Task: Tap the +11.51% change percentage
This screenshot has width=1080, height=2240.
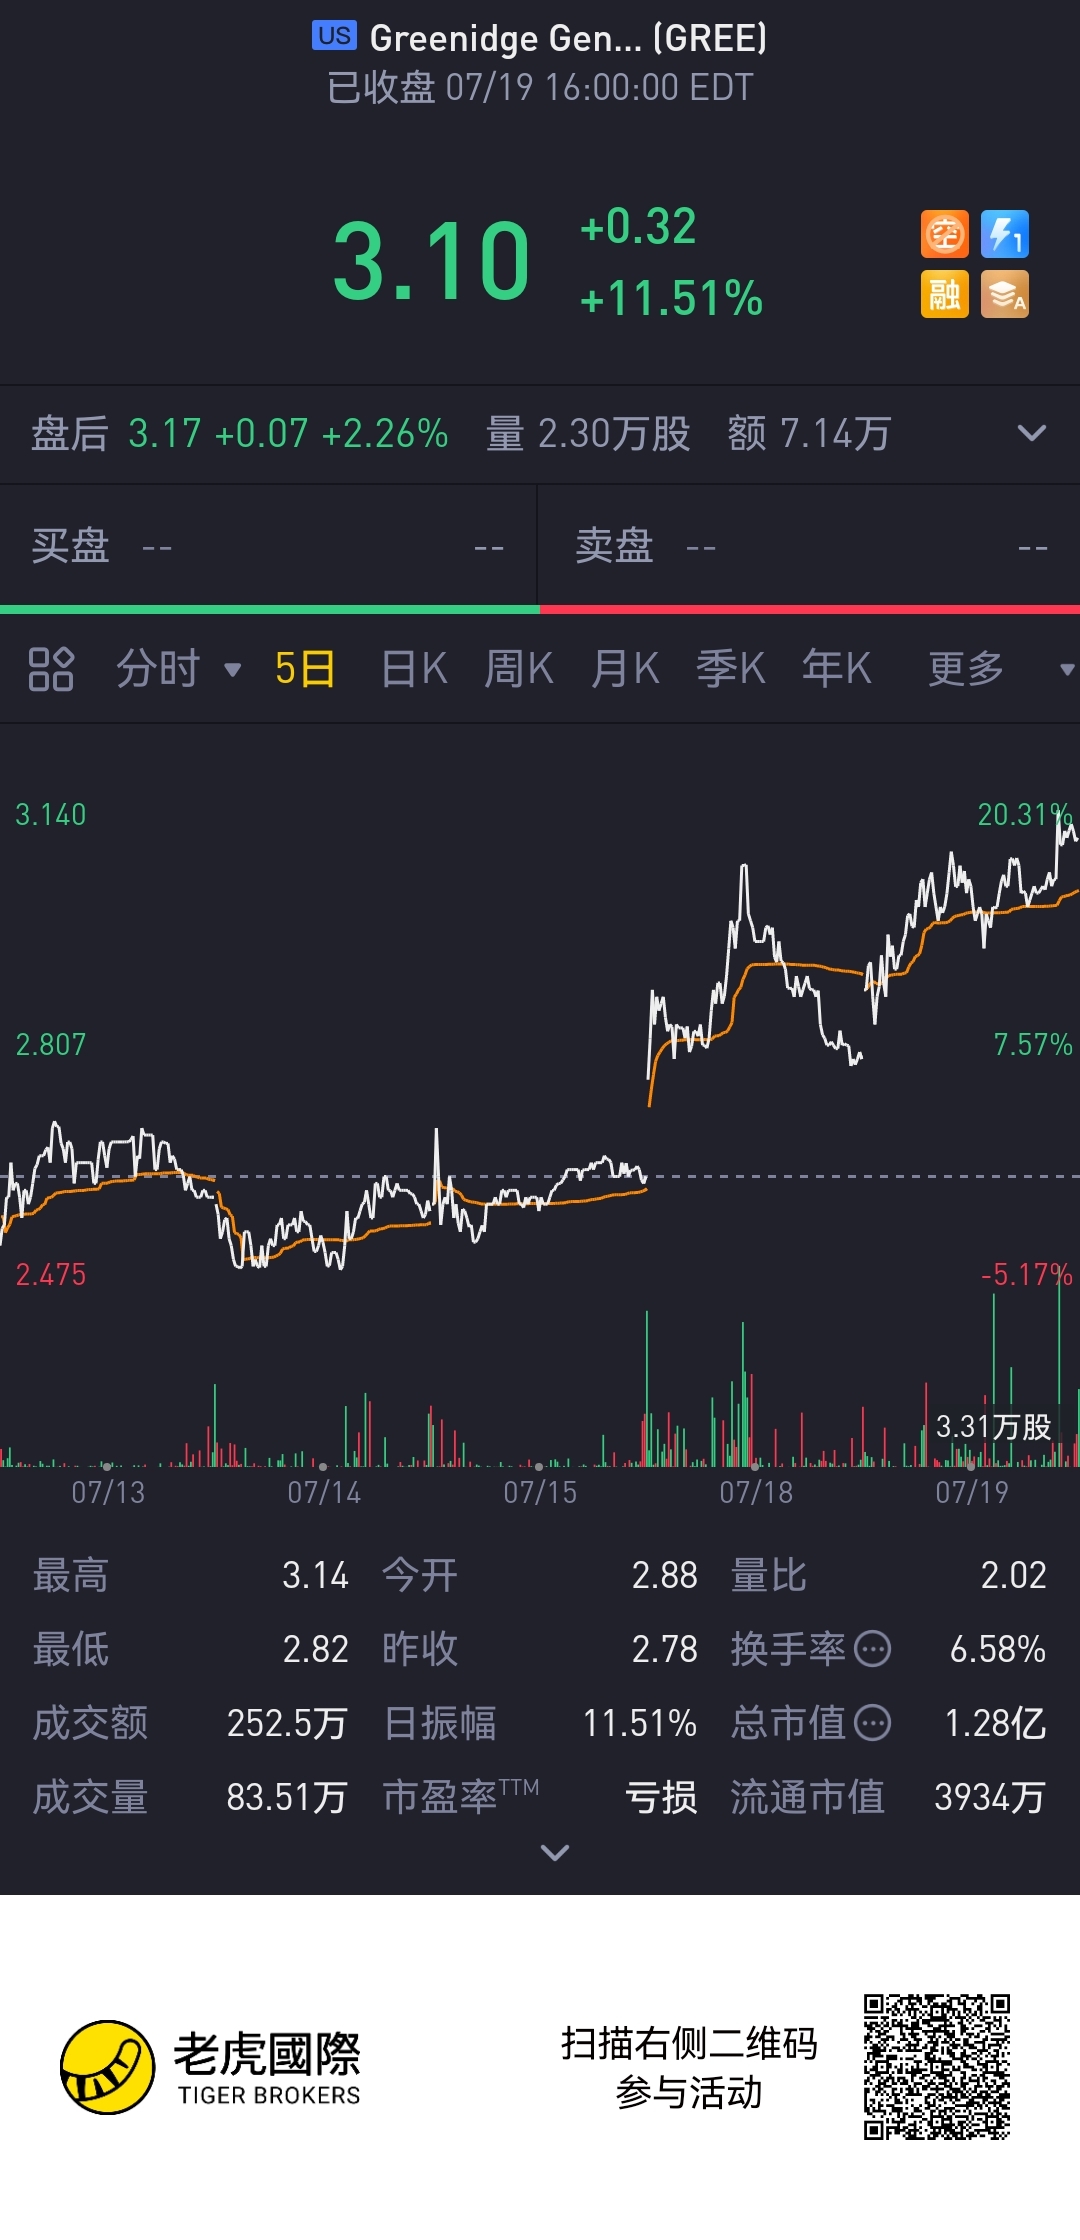Action: [671, 298]
